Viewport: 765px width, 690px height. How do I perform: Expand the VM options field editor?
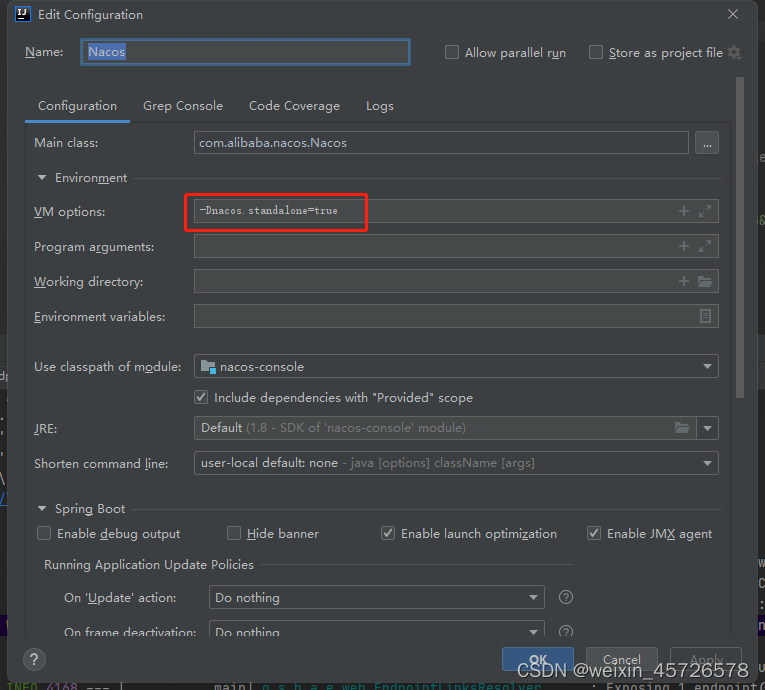[x=705, y=211]
